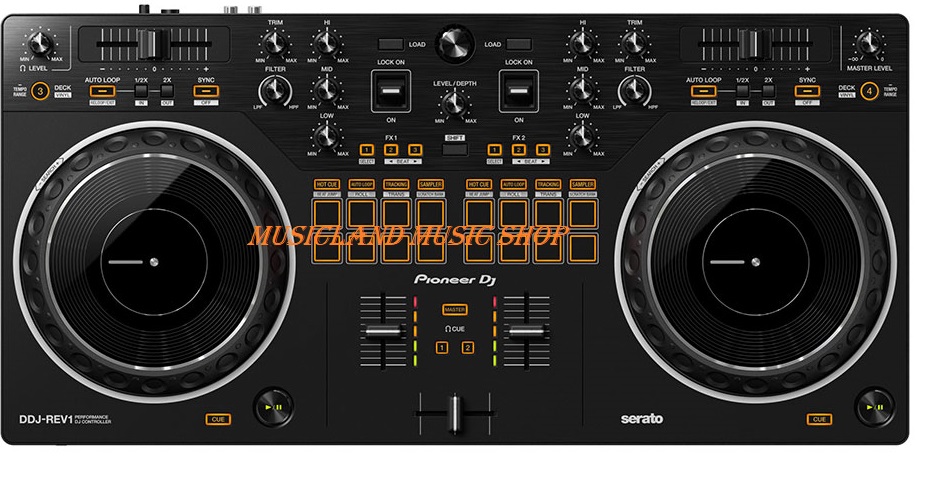Toggle left deck AUTO LOOP button
The width and height of the screenshot is (934, 480).
pyautogui.click(x=102, y=91)
